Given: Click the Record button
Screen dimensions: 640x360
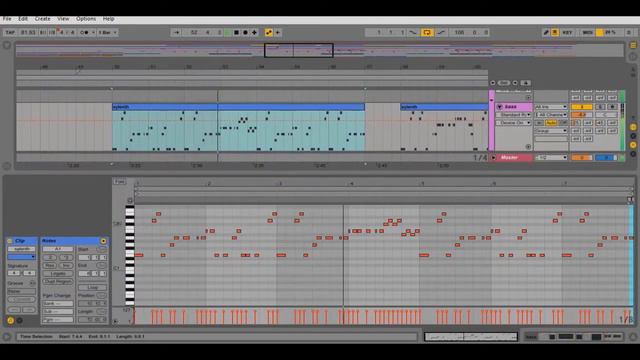Looking at the screenshot, I should (245, 33).
